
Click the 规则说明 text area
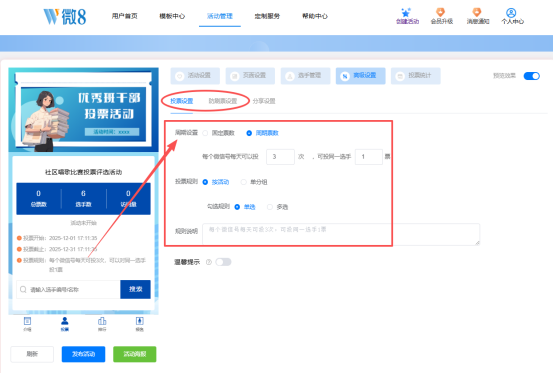click(x=341, y=234)
